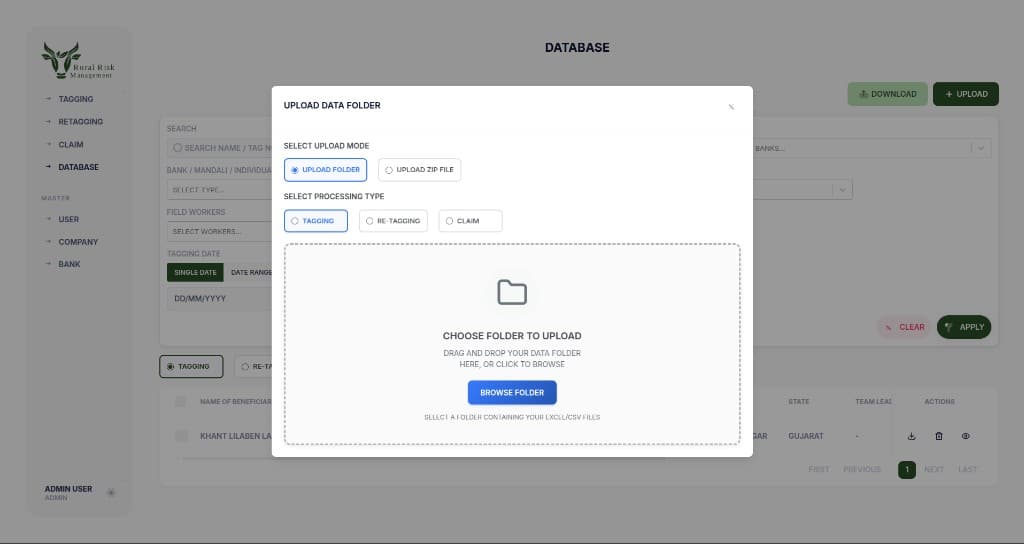The height and width of the screenshot is (544, 1024).
Task: Select the Upload Folder mode
Action: click(x=325, y=170)
